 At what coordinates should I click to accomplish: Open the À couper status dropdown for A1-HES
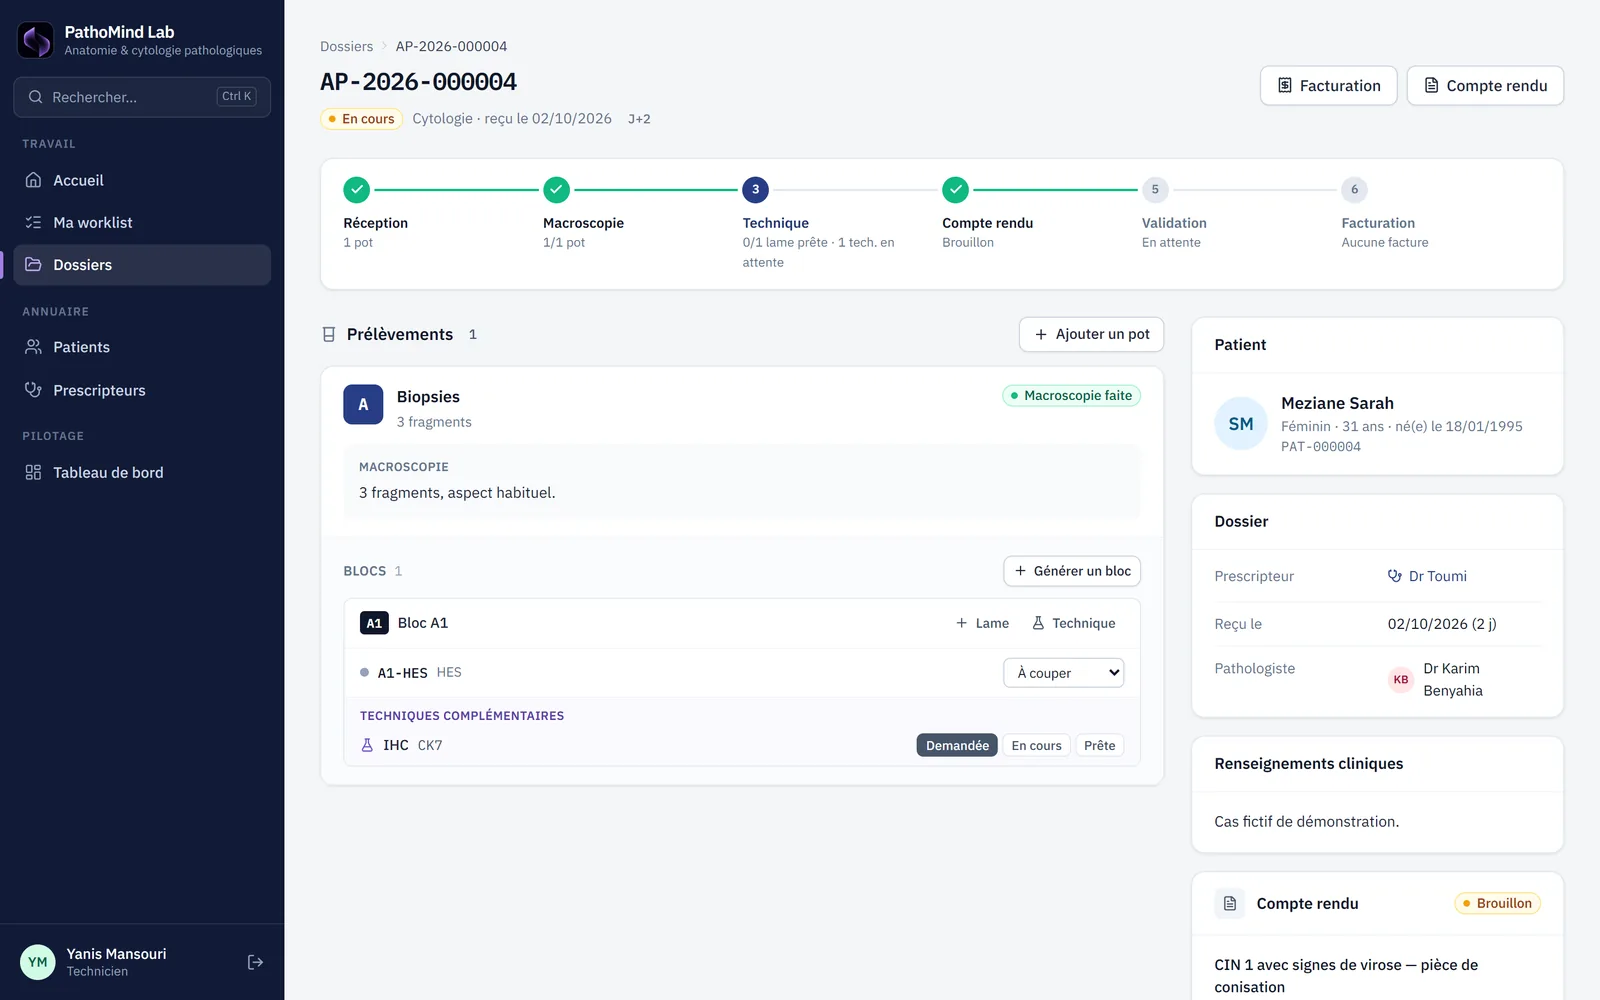(x=1064, y=673)
